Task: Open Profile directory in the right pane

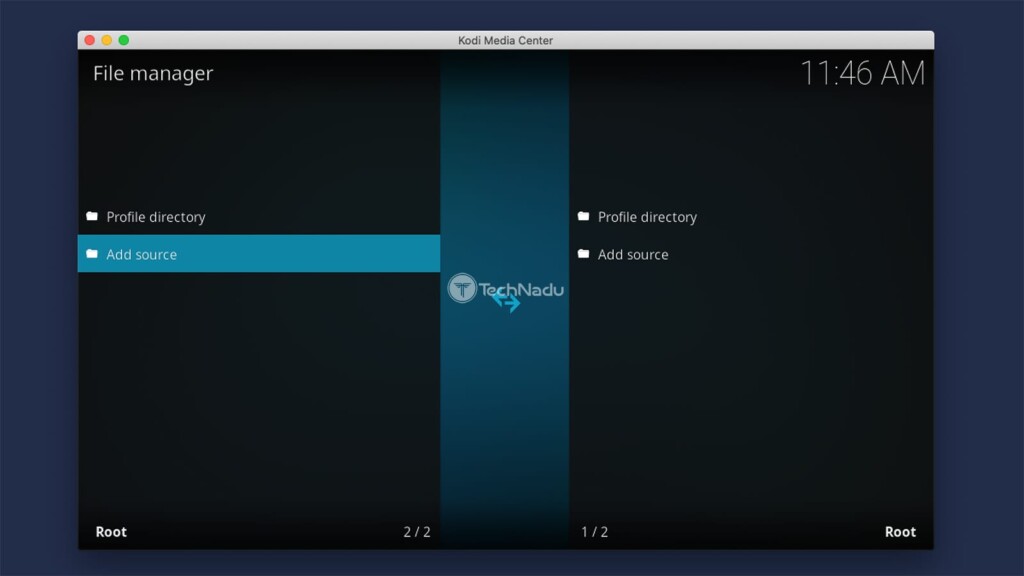Action: point(751,216)
